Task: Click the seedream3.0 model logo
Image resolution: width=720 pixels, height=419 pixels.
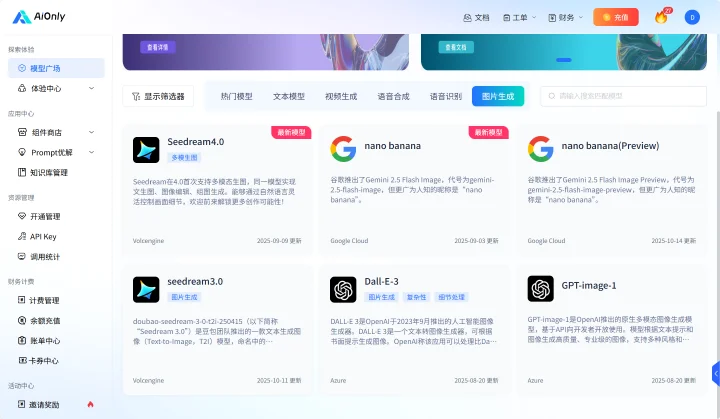Action: click(146, 289)
